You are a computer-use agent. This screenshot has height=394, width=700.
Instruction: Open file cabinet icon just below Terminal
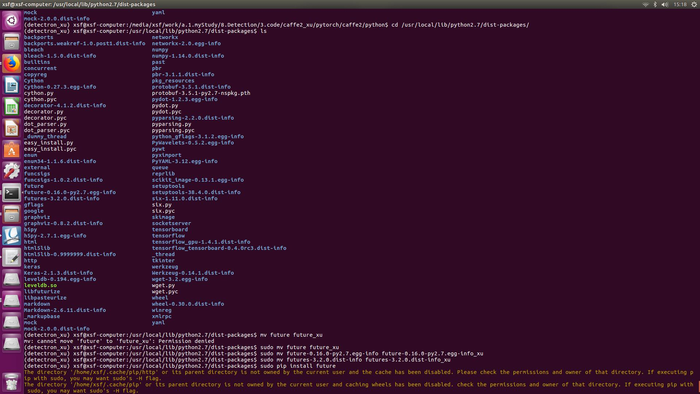(x=11, y=214)
